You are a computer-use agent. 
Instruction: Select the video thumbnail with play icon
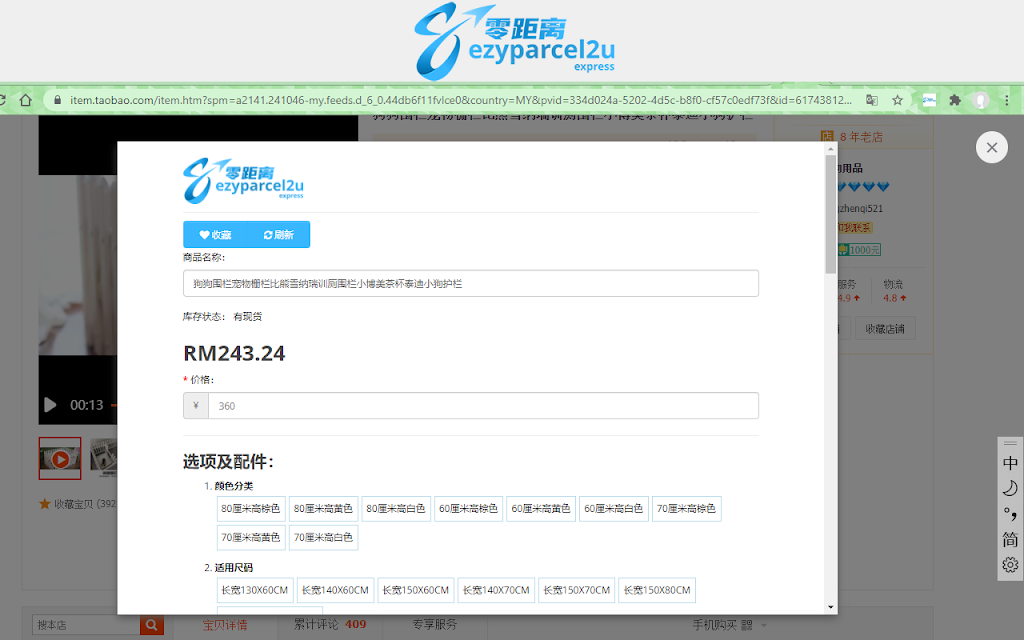[x=60, y=458]
